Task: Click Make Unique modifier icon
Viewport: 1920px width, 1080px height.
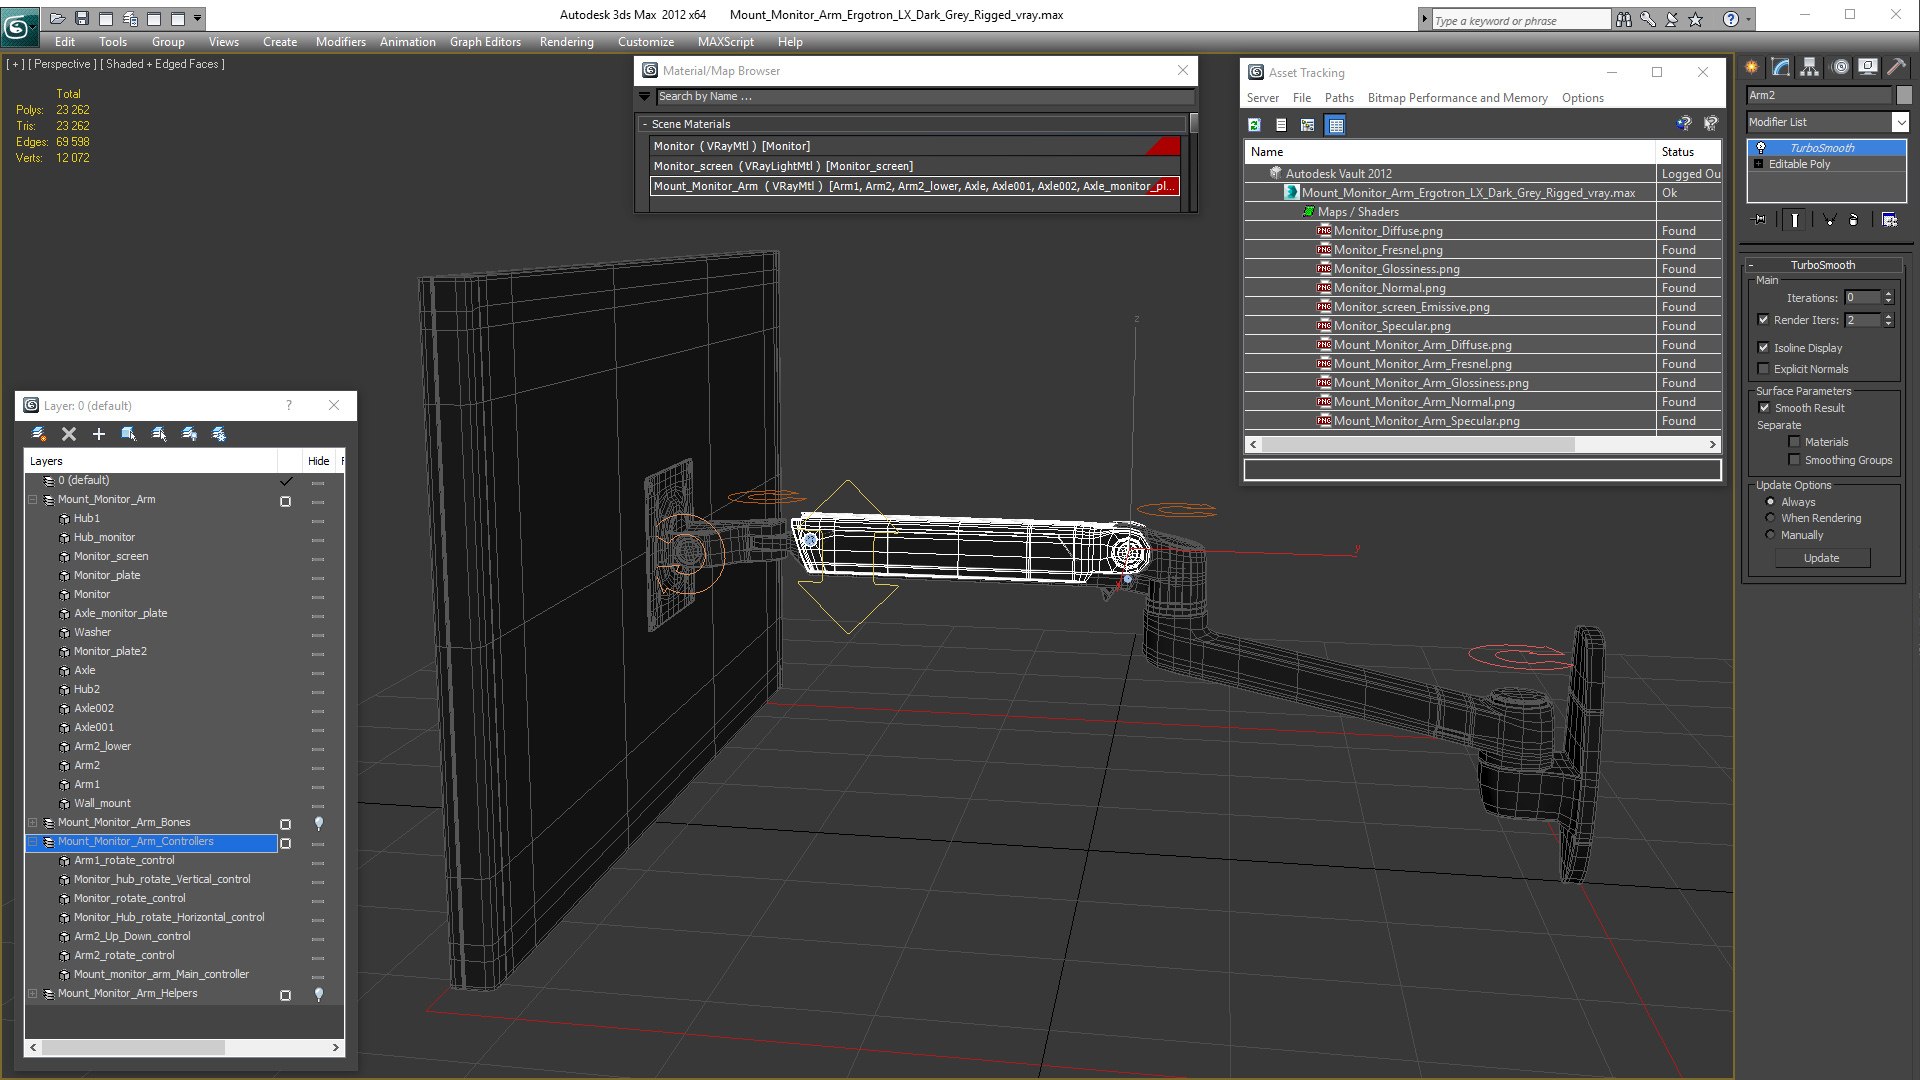Action: point(1829,220)
